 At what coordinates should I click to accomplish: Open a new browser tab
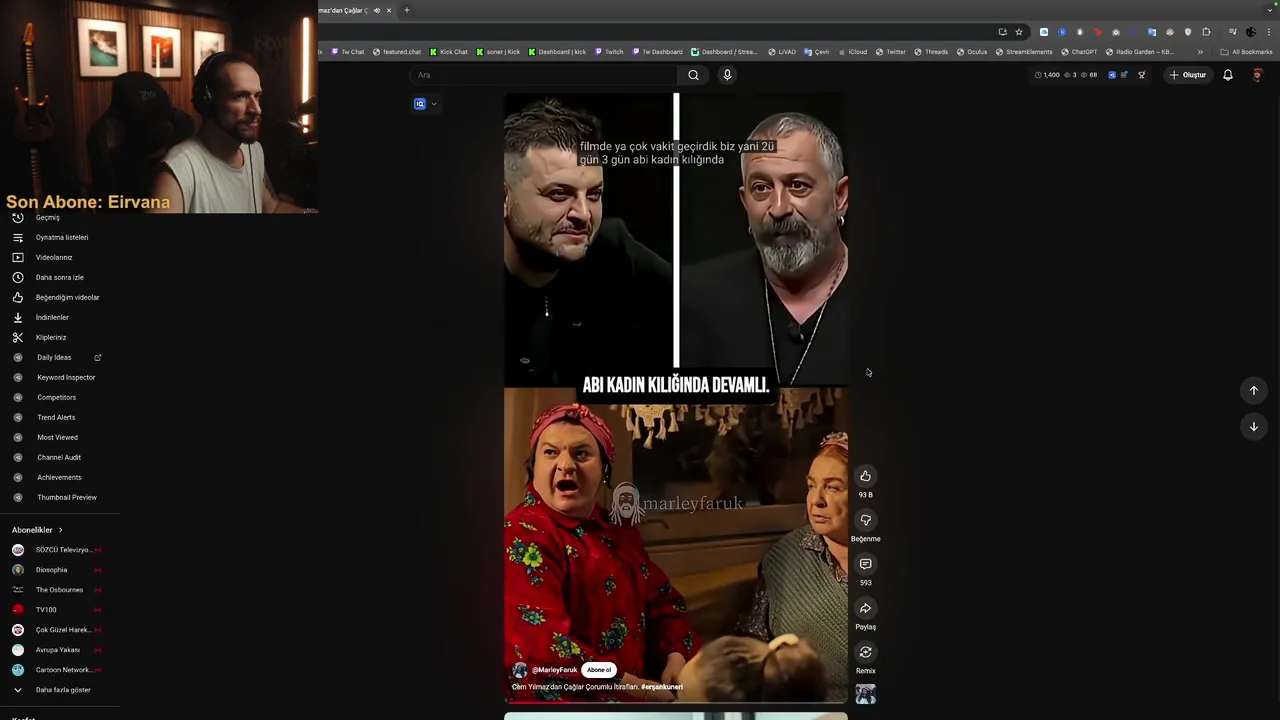(406, 10)
